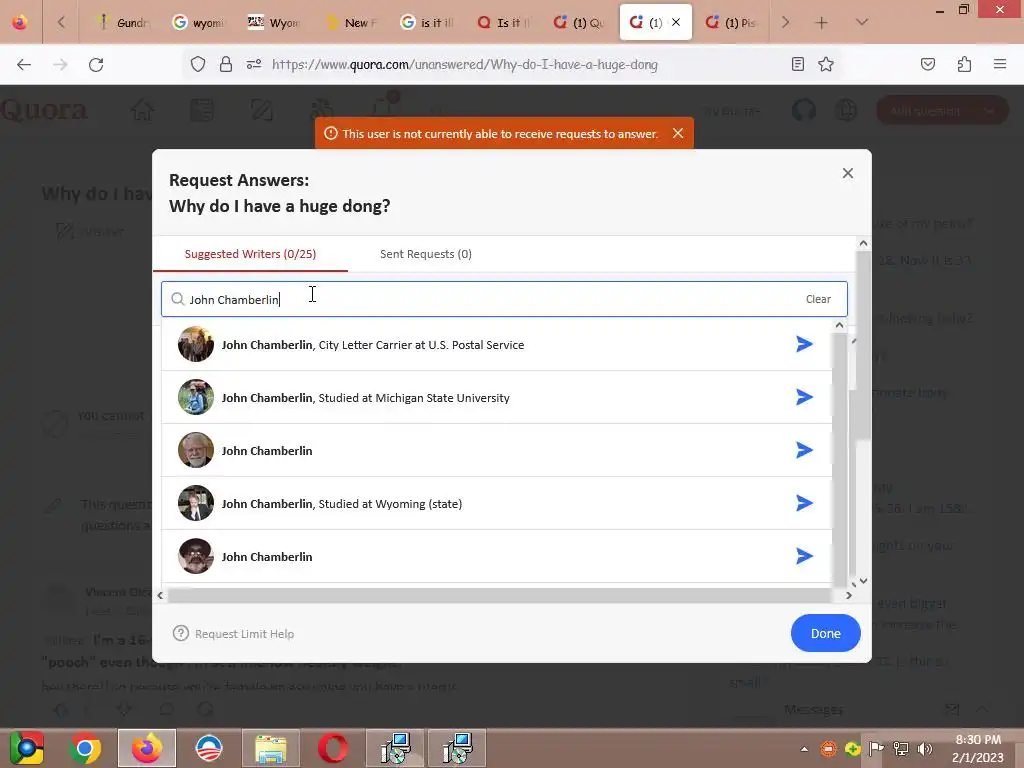Click the results list scroll-up arrow
Screen dimensions: 1024x768
point(839,325)
